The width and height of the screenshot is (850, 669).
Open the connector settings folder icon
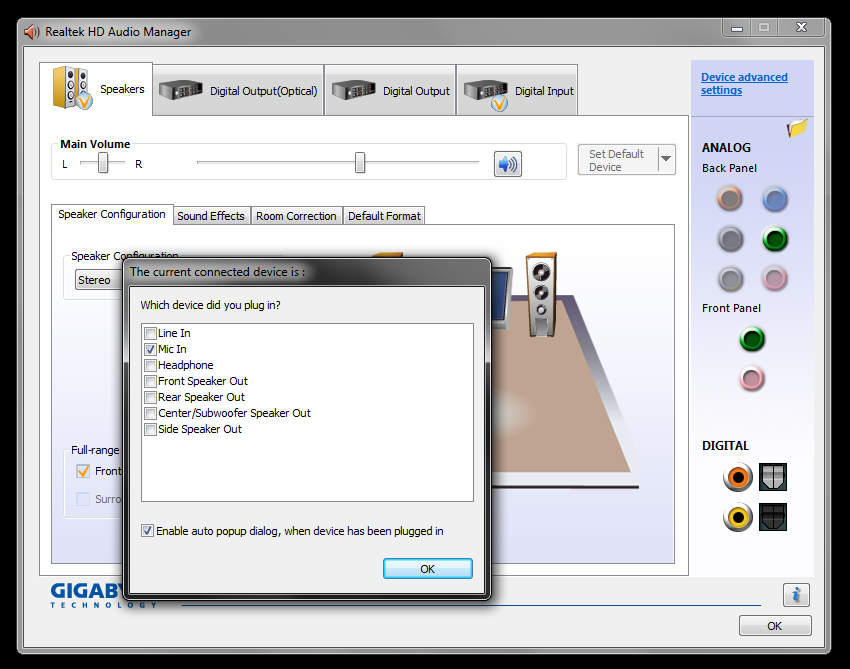tap(797, 128)
